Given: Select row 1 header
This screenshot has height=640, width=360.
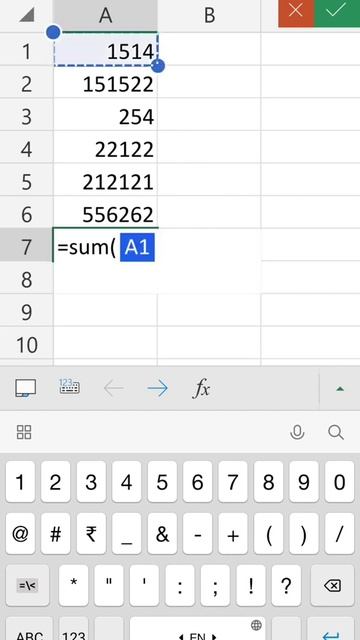Looking at the screenshot, I should 27,51.
